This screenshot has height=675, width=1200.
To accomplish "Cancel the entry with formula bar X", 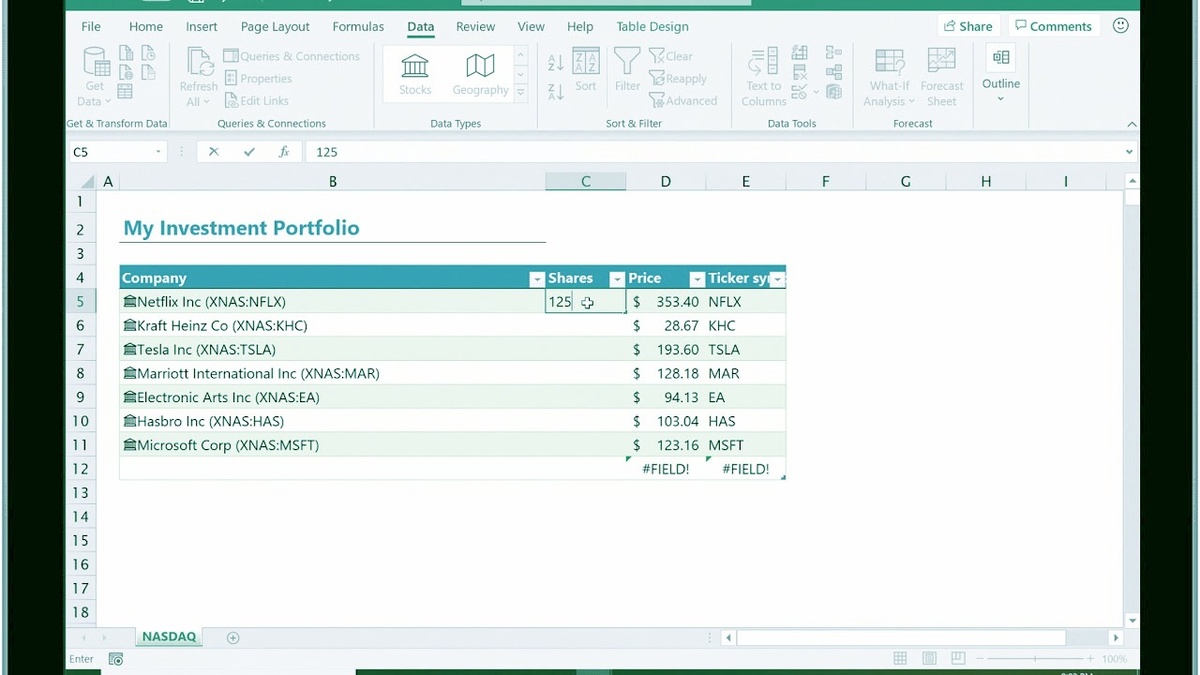I will (x=214, y=152).
